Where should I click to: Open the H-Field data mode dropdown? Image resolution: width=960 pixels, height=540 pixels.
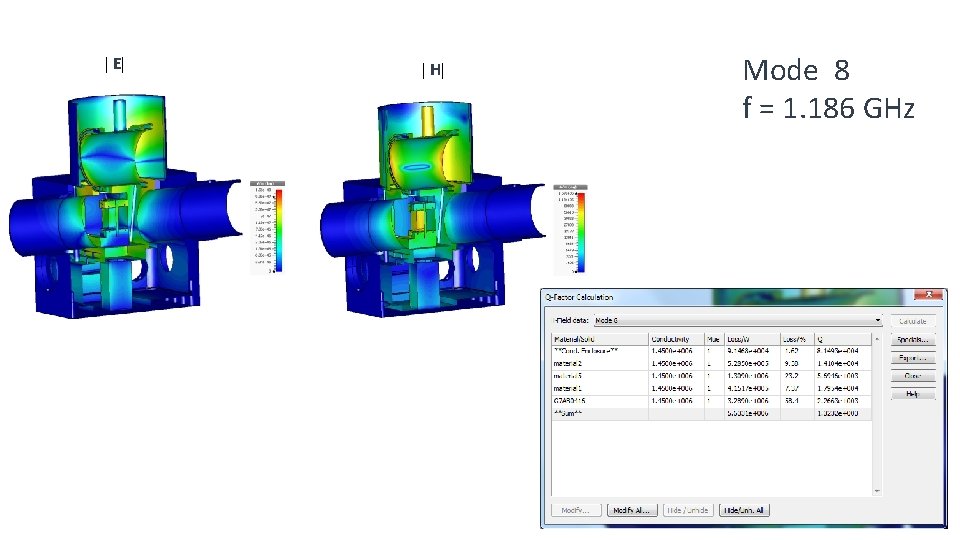738,320
